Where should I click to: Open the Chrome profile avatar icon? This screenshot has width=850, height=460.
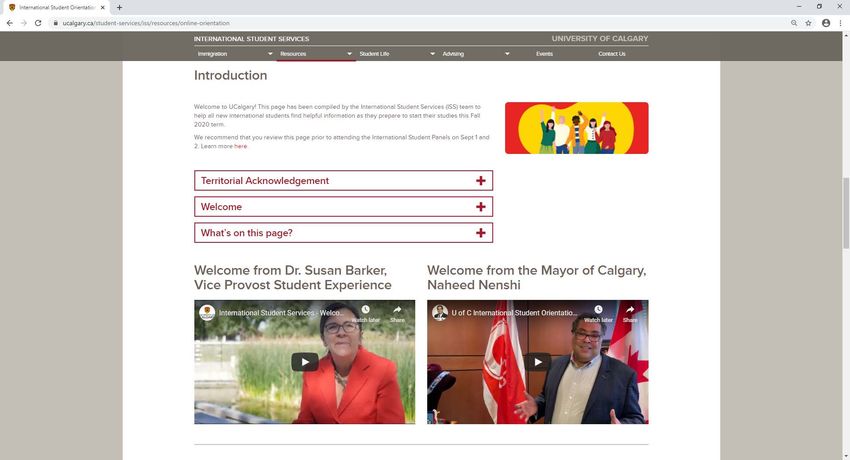pos(826,23)
